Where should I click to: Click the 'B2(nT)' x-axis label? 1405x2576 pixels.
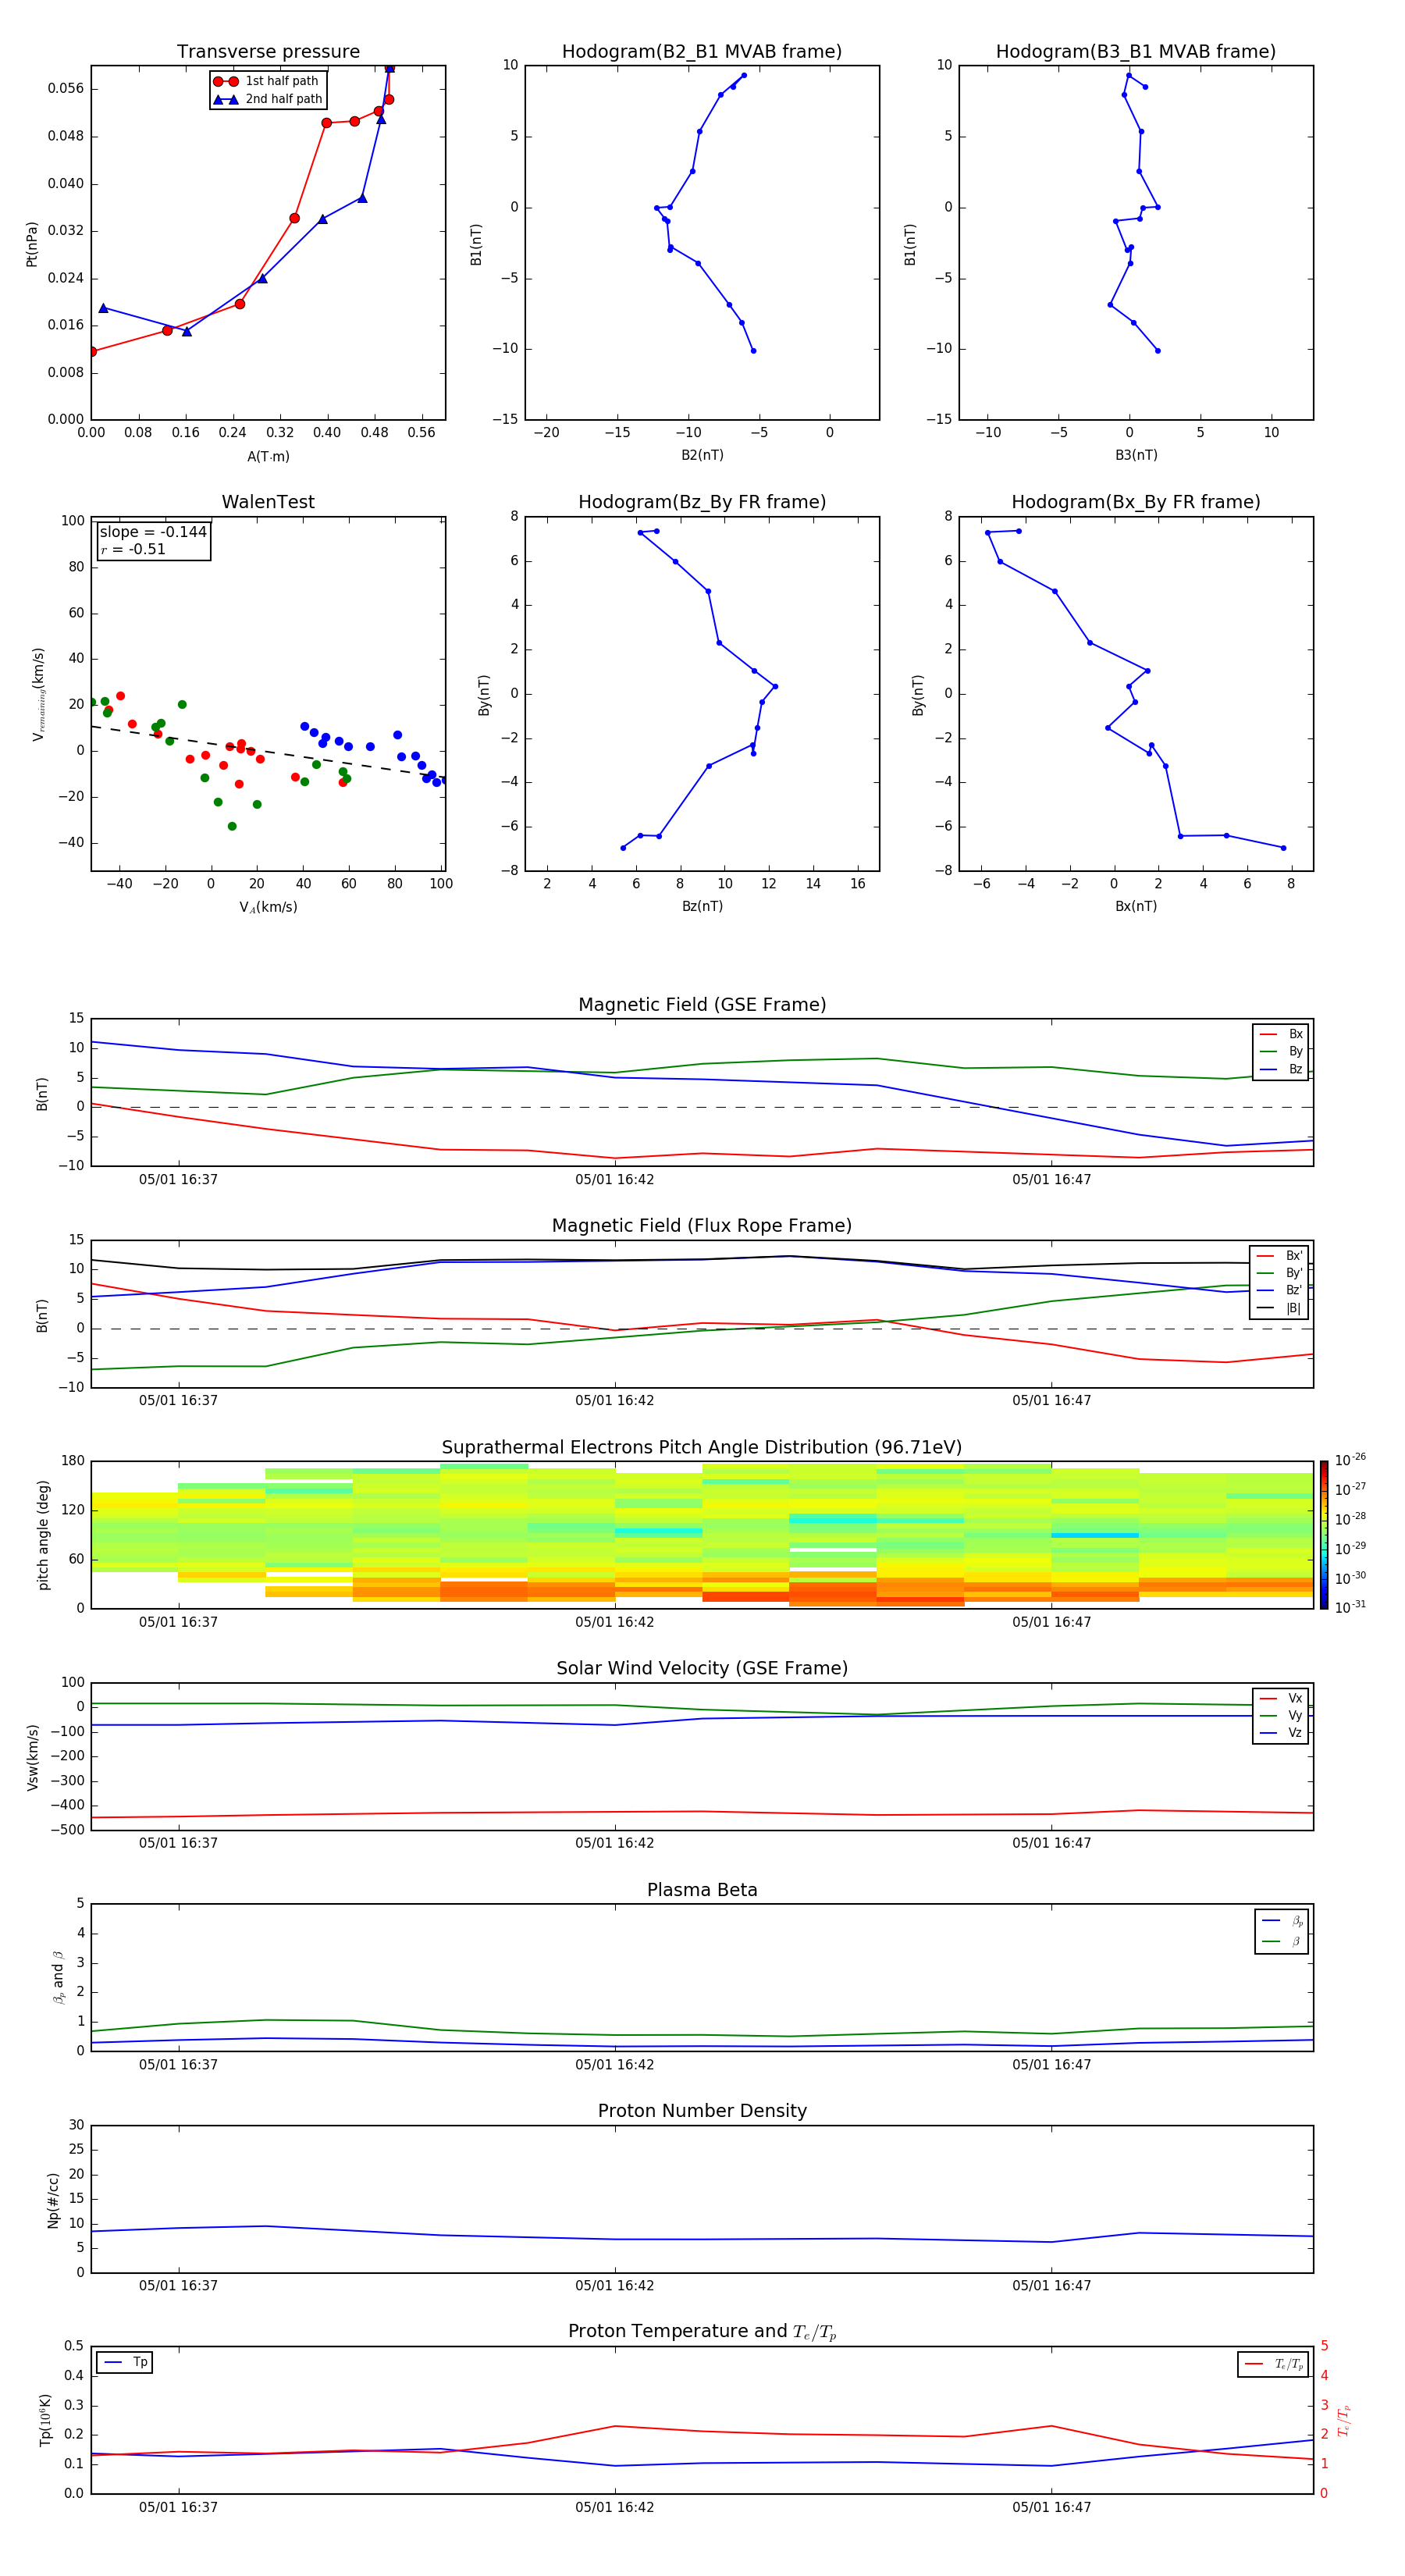pyautogui.click(x=702, y=455)
